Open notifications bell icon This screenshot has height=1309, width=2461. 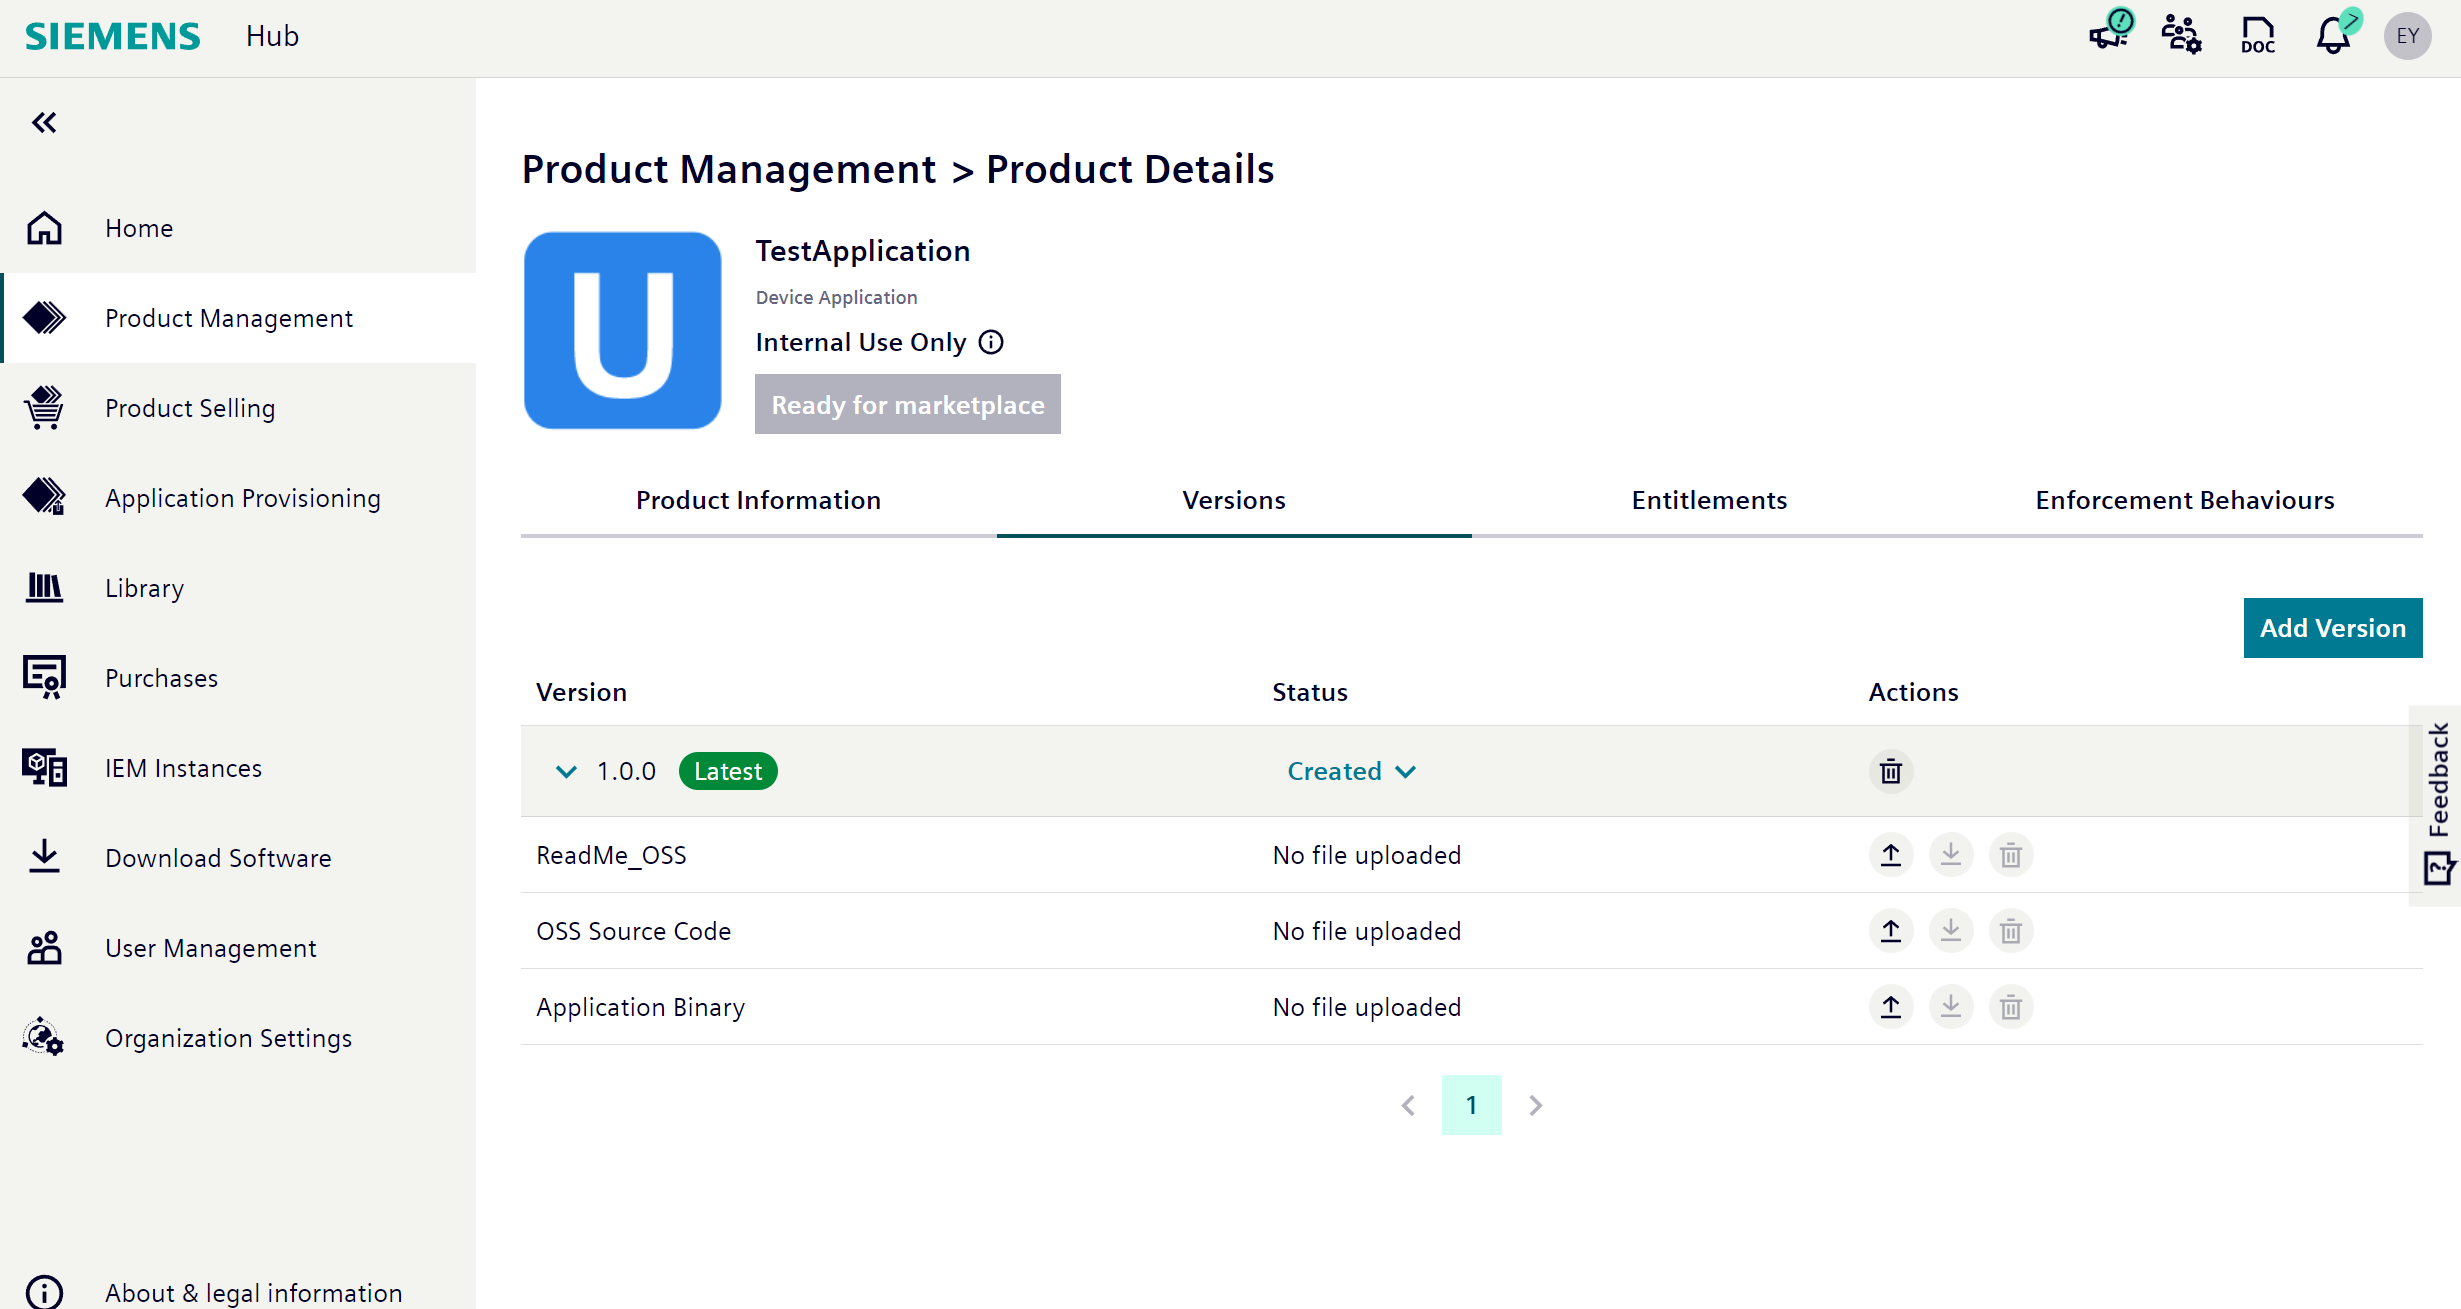coord(2335,35)
